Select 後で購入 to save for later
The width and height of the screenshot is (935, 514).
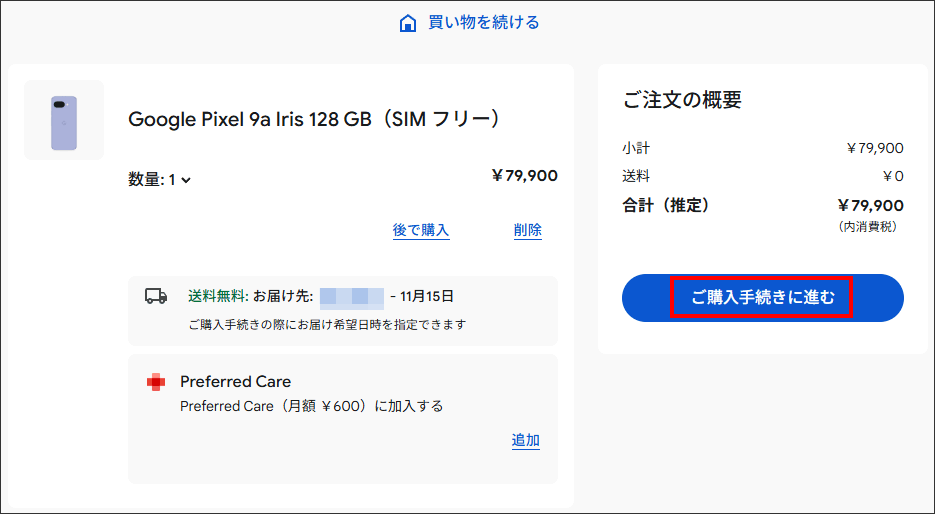pyautogui.click(x=421, y=230)
